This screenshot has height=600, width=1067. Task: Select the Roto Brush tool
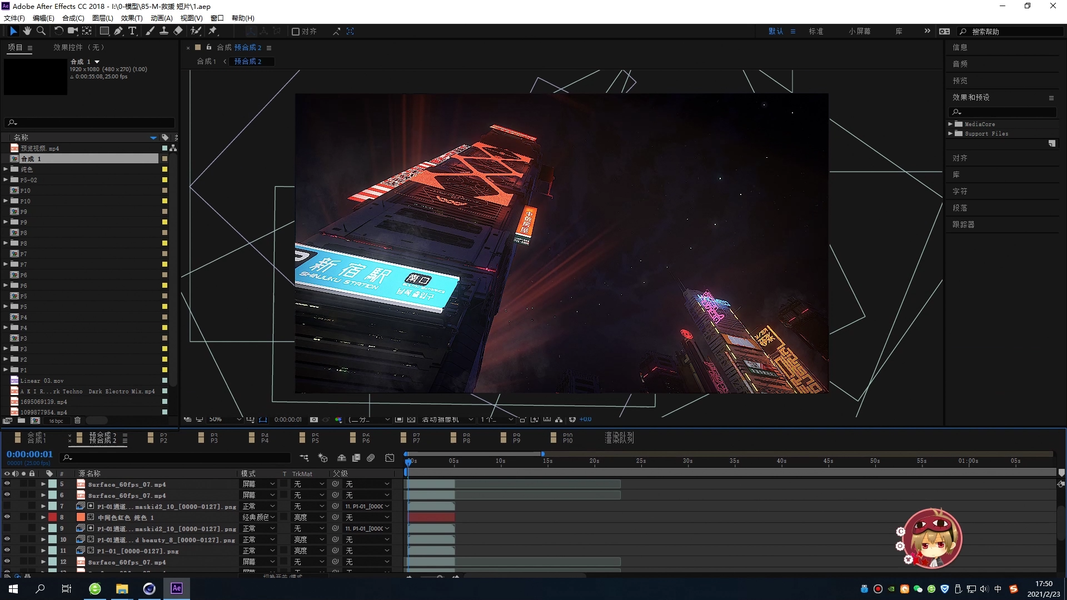(x=196, y=31)
